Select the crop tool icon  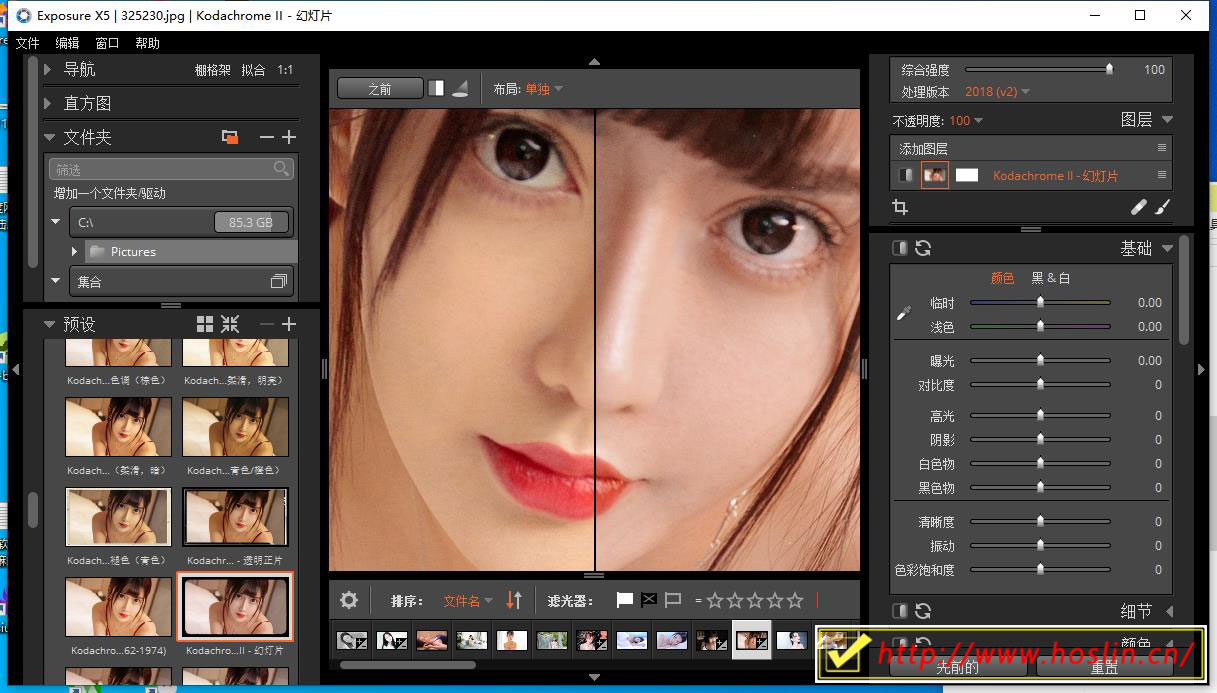900,207
